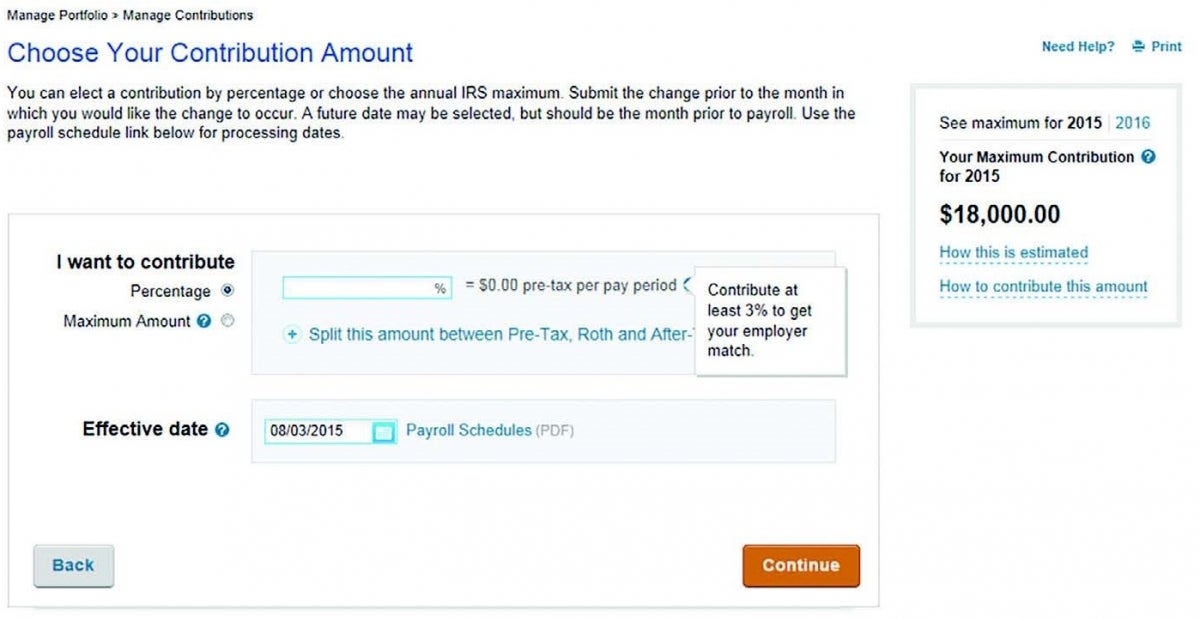Switch to the 2016 maximum view
Screen dimensions: 1200x621
point(1133,123)
